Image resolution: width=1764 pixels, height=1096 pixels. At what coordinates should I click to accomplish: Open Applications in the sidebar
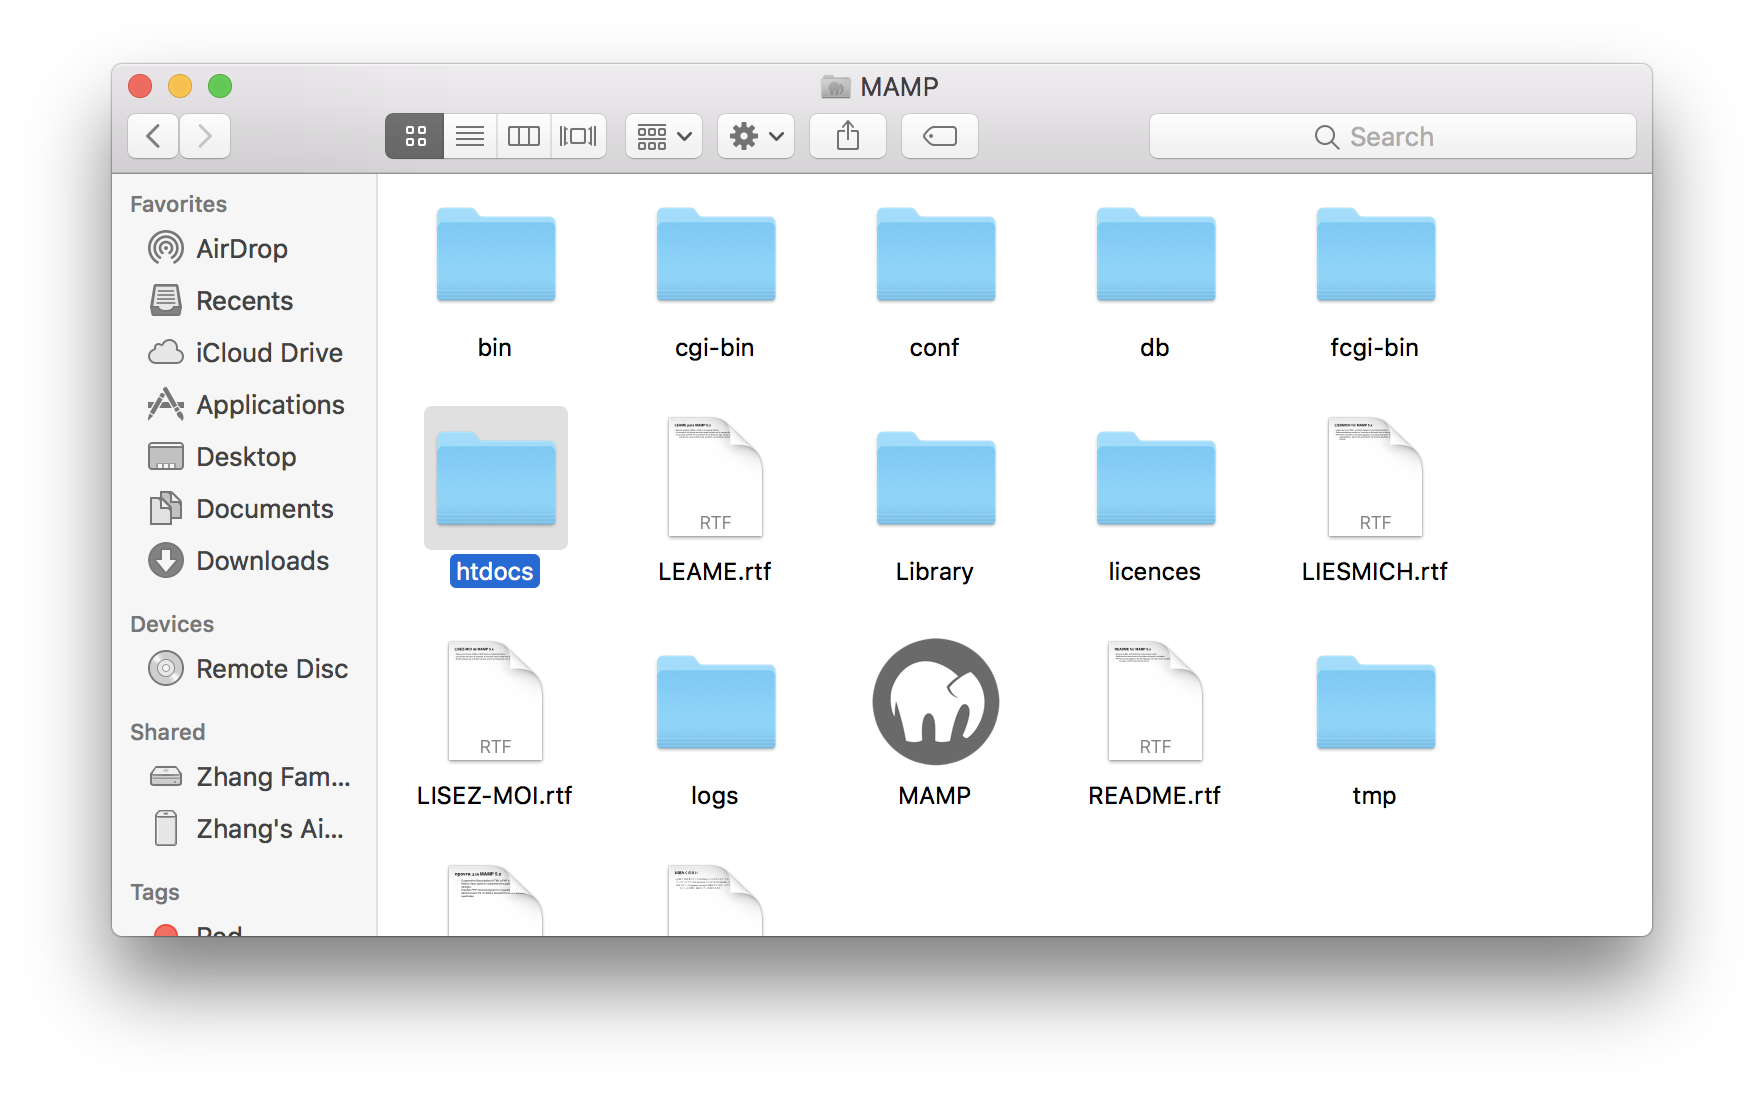(270, 405)
